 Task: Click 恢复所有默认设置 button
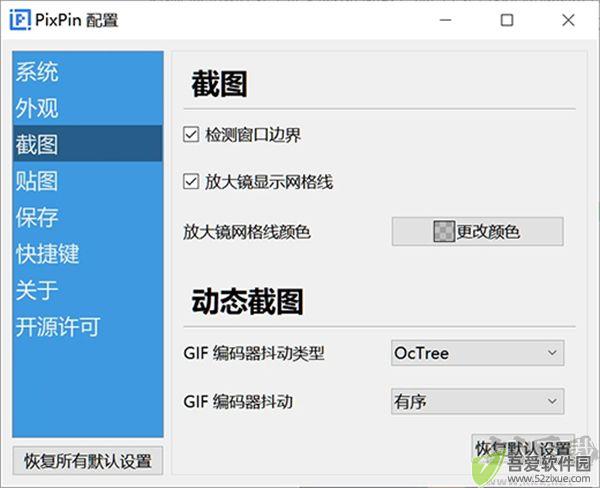pyautogui.click(x=88, y=460)
